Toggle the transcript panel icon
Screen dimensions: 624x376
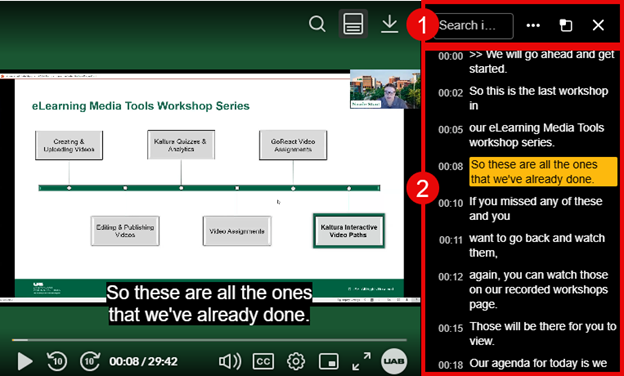pos(353,25)
